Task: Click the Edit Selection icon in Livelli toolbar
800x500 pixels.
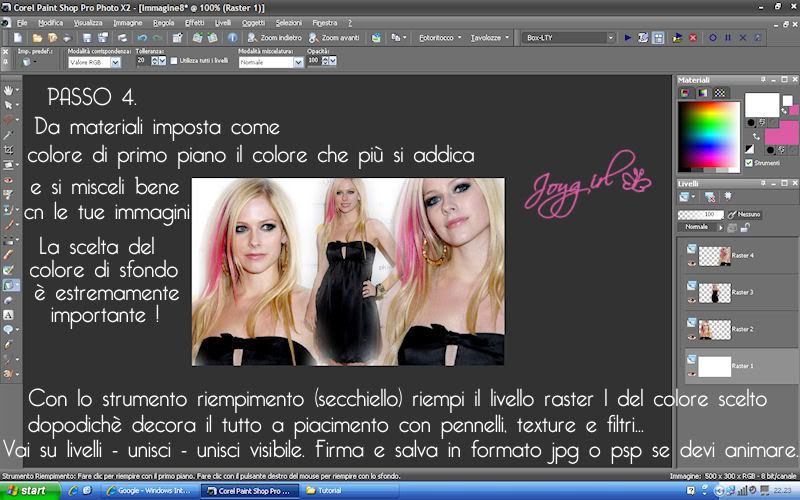Action: click(728, 196)
